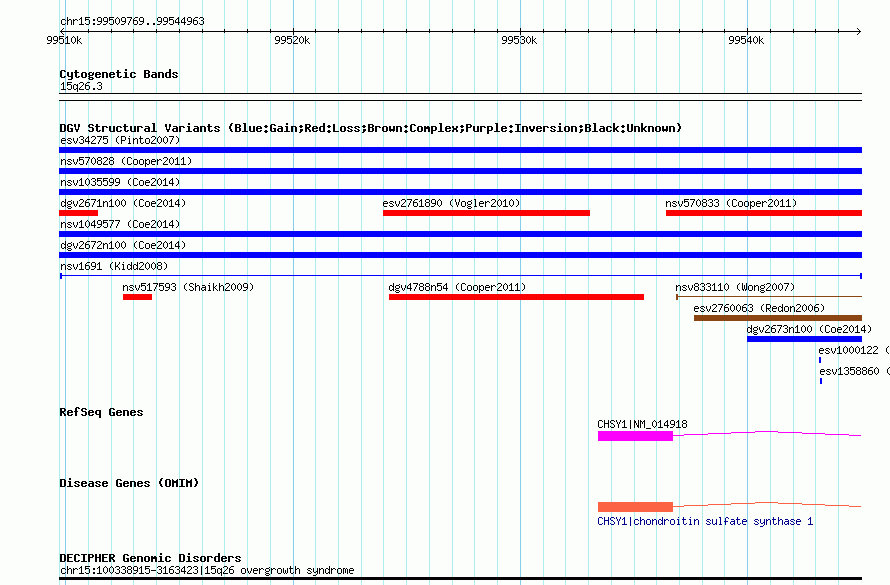
Task: Click the tiny esv1000122 variant marker
Action: tap(820, 360)
